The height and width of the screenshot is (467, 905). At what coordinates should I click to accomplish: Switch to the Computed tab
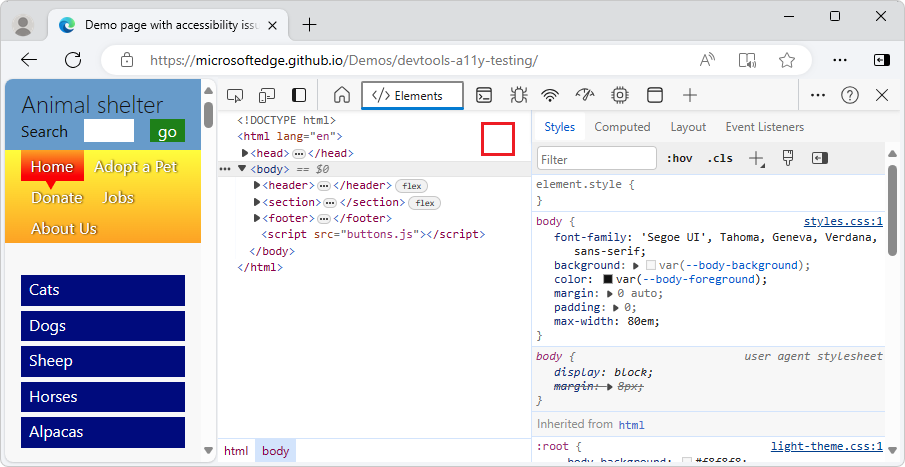[622, 127]
